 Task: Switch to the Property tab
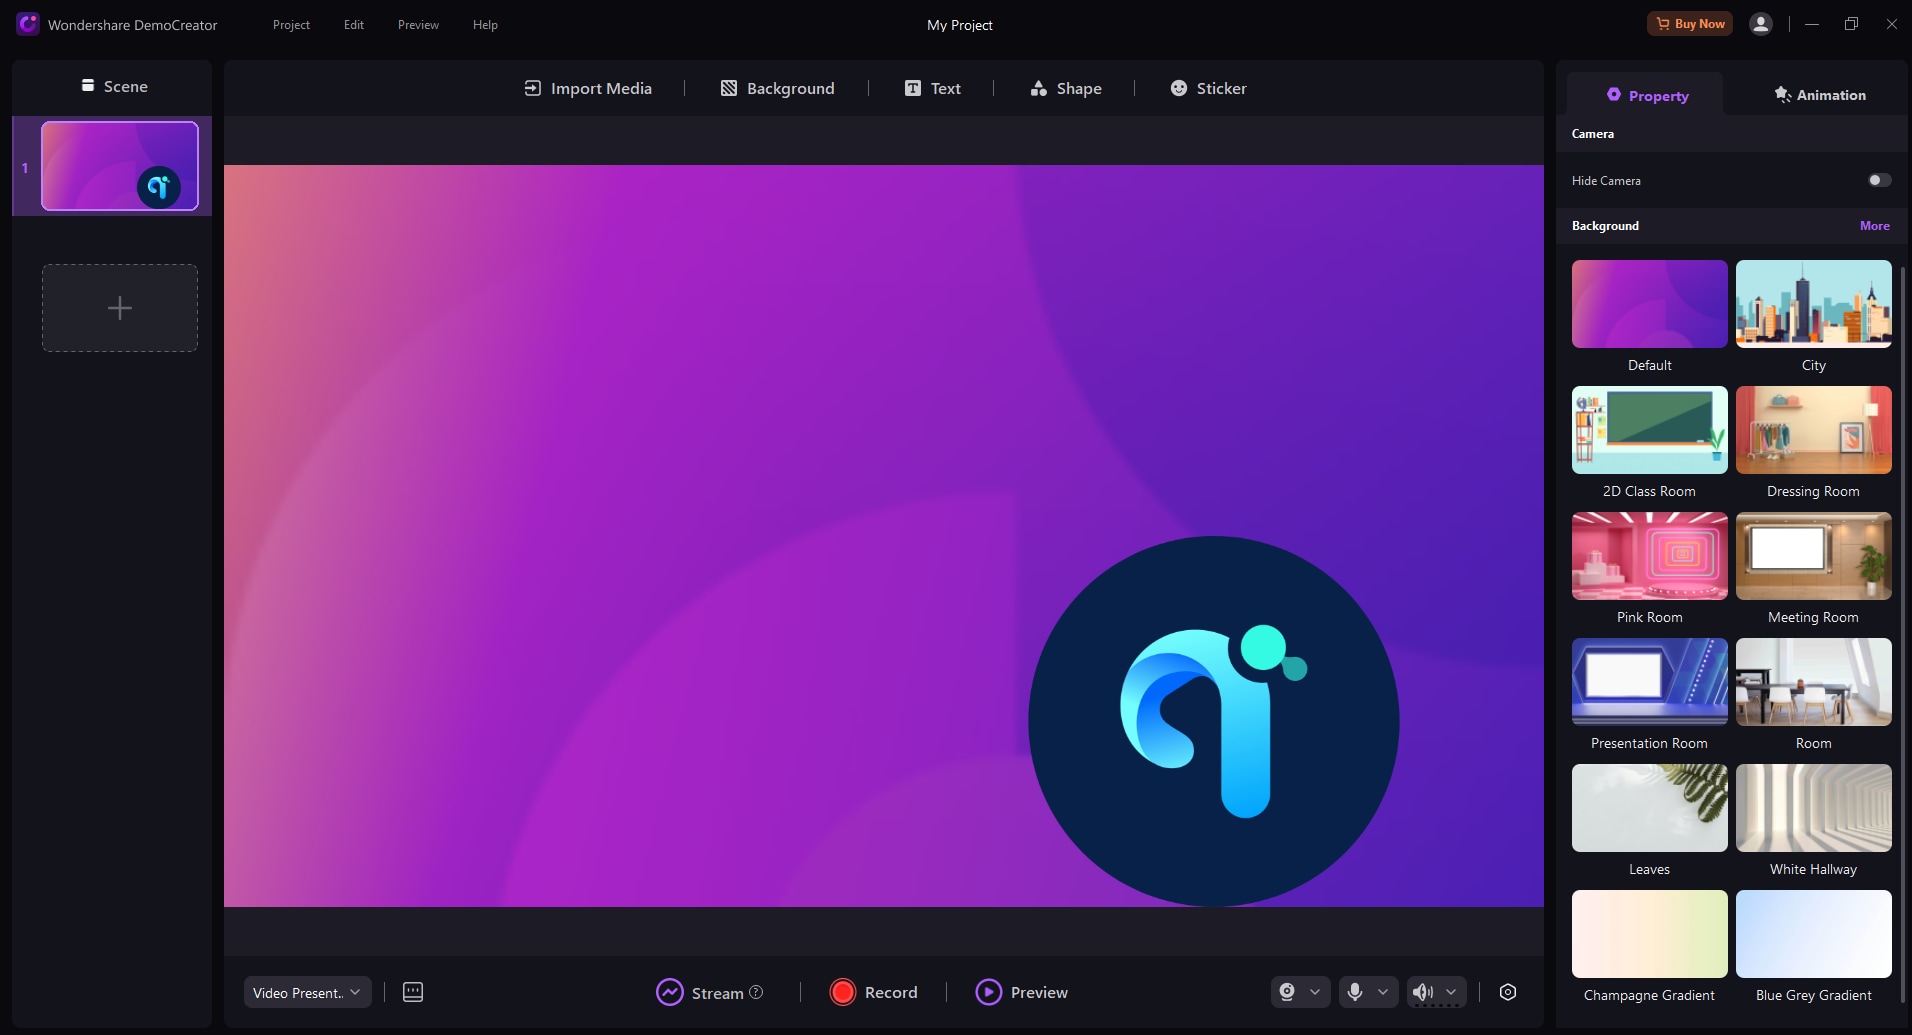1646,95
